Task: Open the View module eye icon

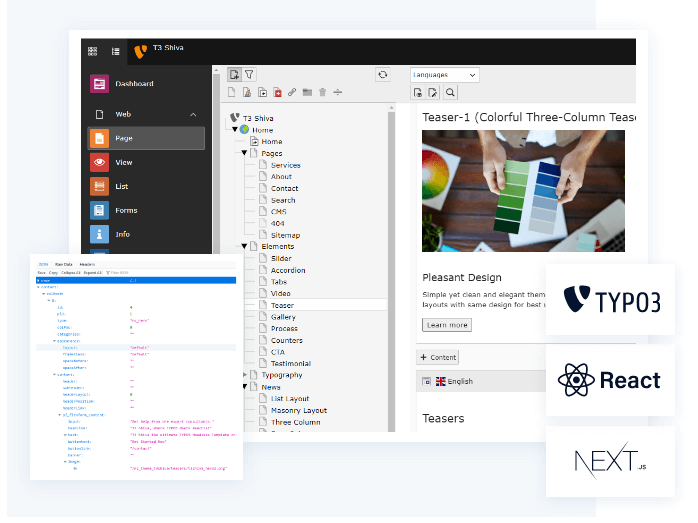Action: pos(99,162)
